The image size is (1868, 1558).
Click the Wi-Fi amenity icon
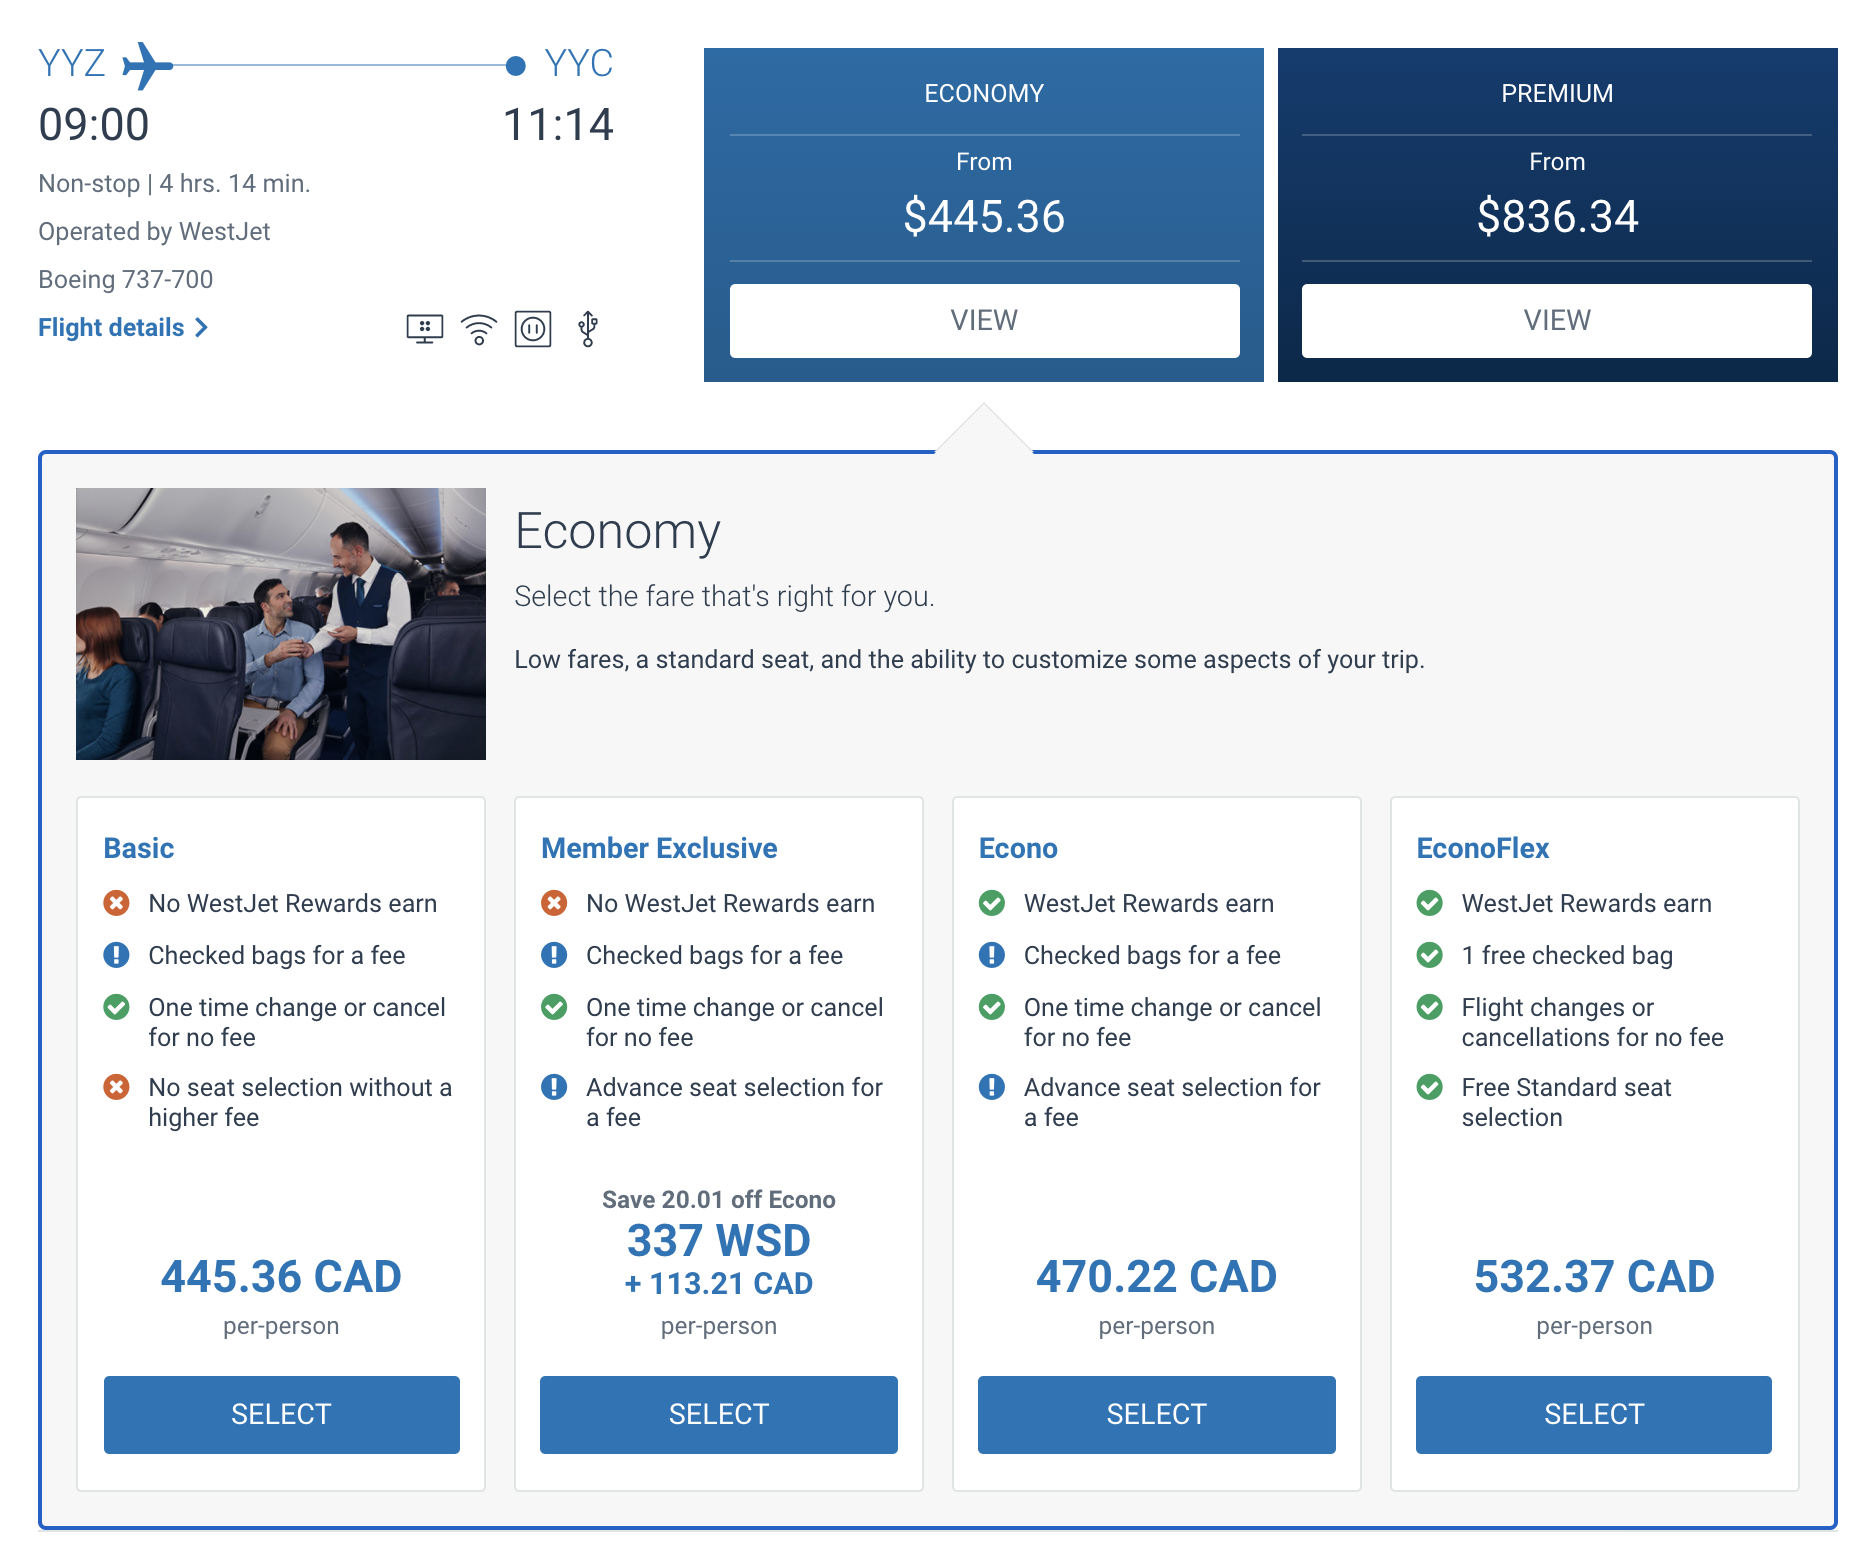point(479,328)
